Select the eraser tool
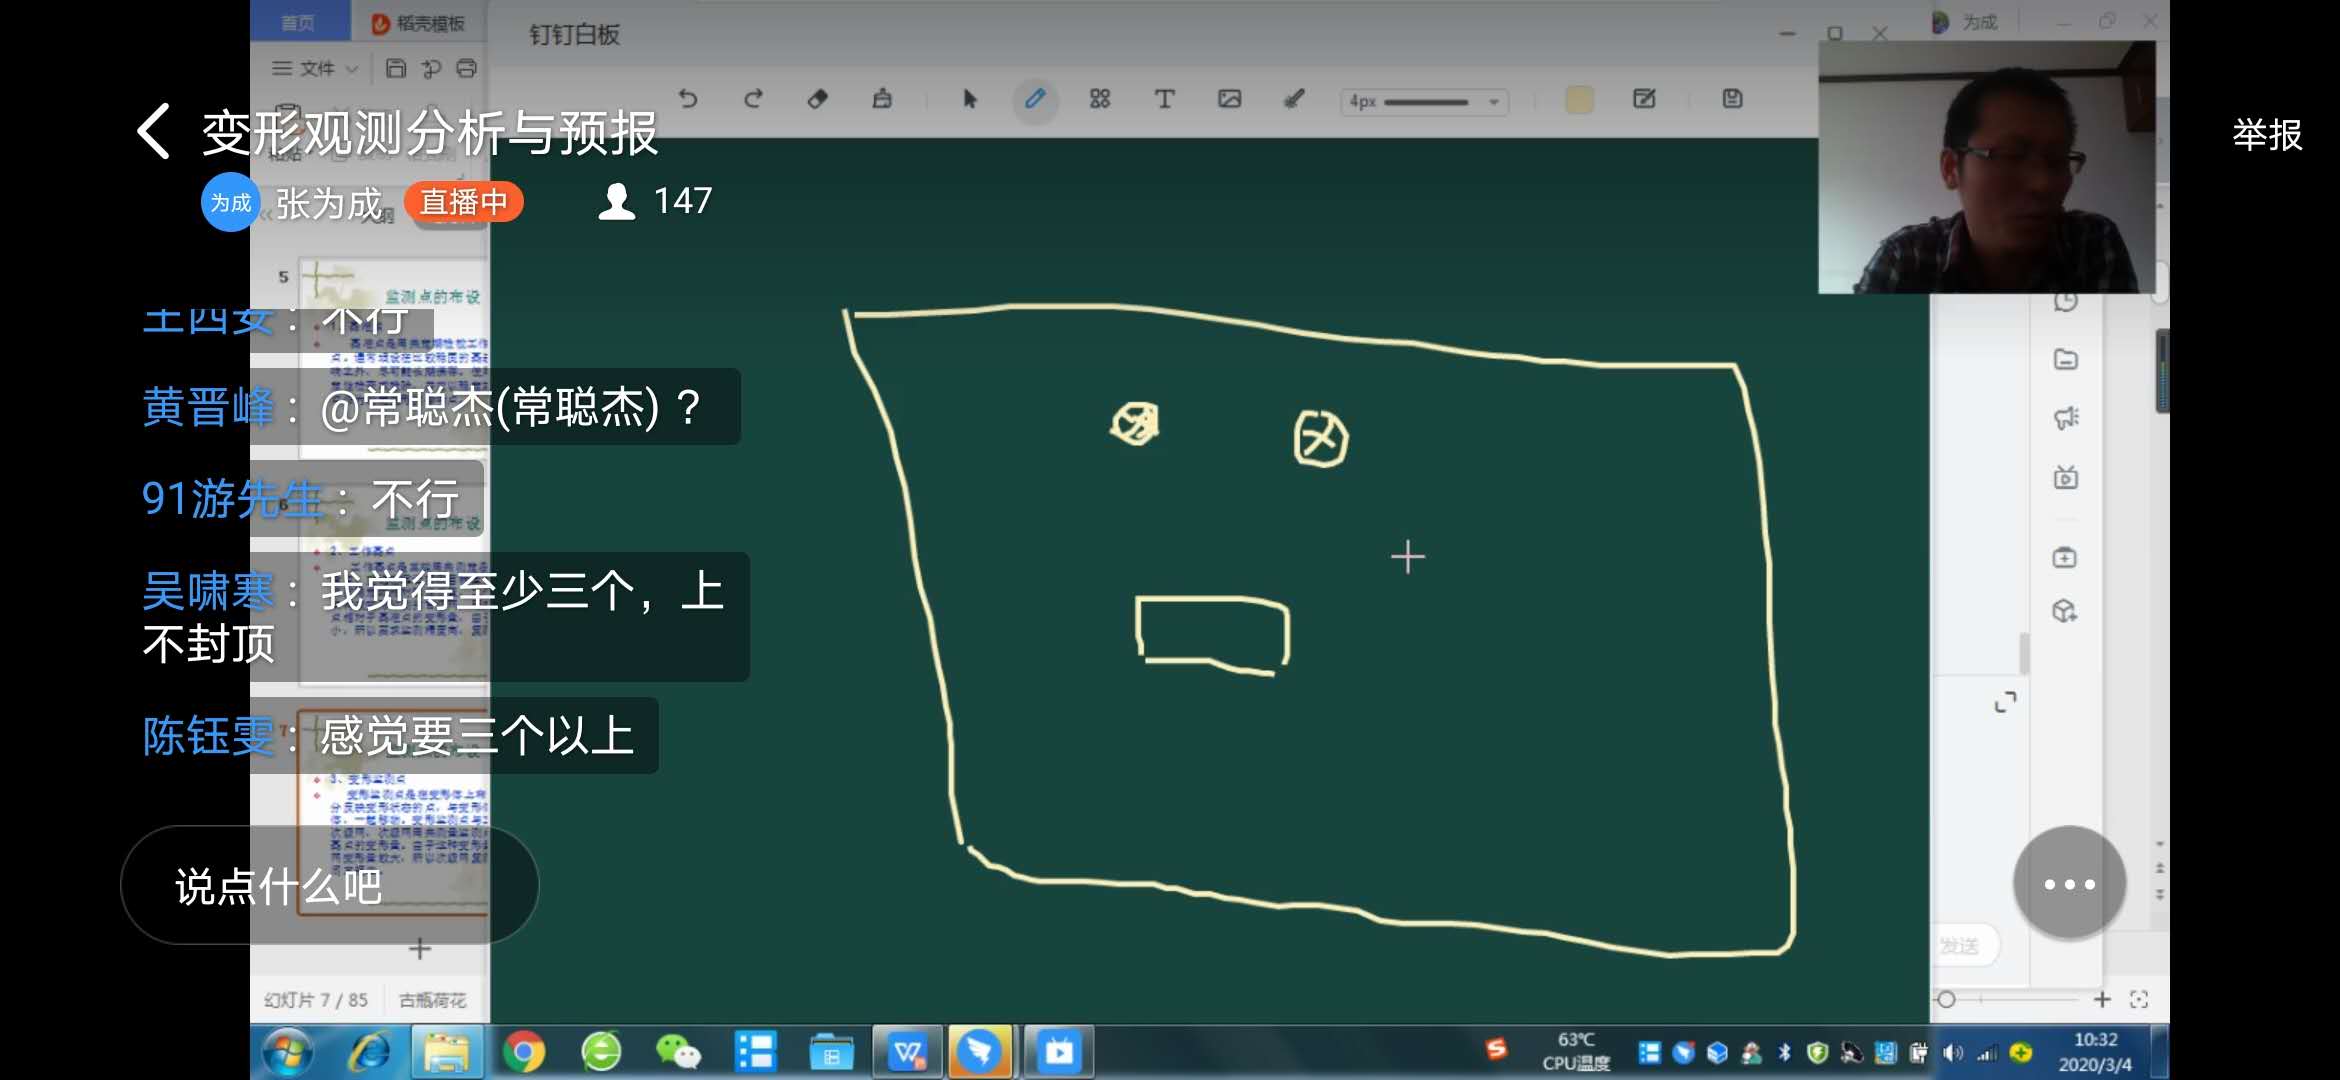The width and height of the screenshot is (2340, 1080). [817, 99]
